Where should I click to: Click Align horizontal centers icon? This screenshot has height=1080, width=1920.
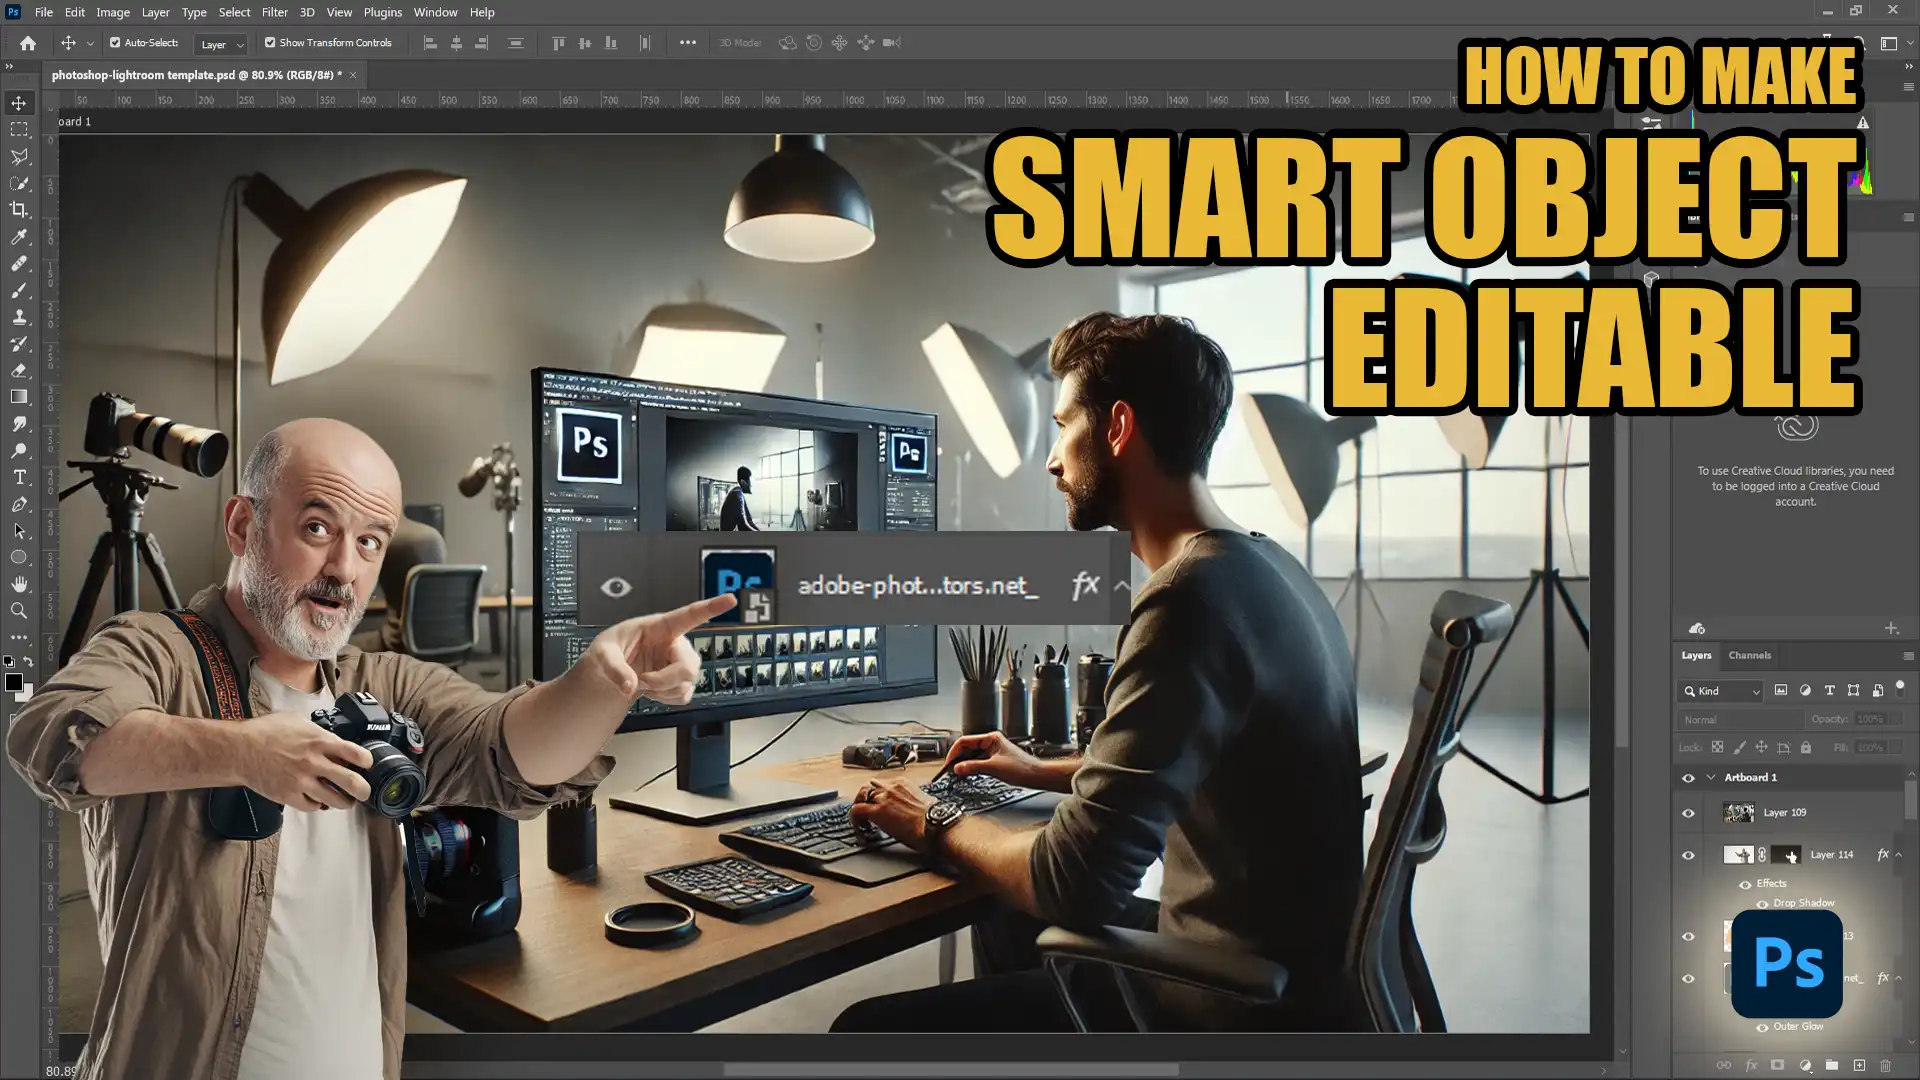click(x=456, y=43)
